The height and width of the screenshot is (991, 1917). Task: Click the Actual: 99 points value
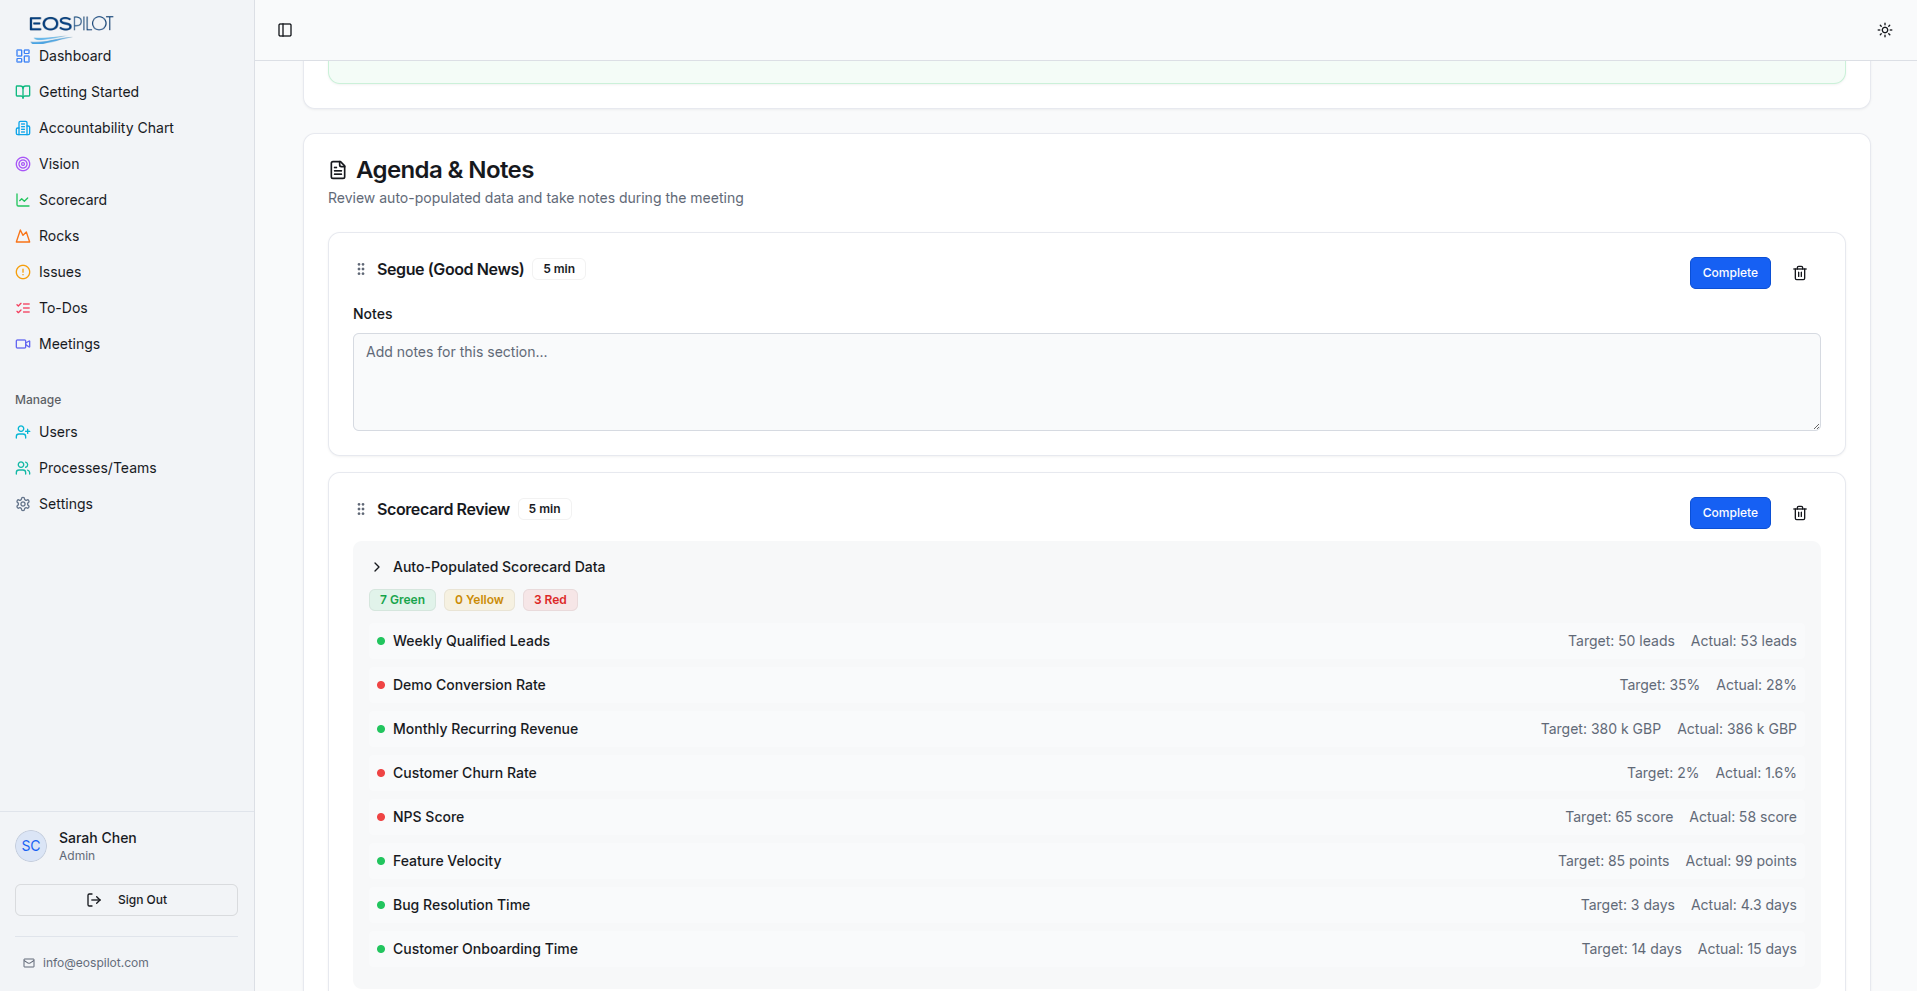pyautogui.click(x=1741, y=861)
